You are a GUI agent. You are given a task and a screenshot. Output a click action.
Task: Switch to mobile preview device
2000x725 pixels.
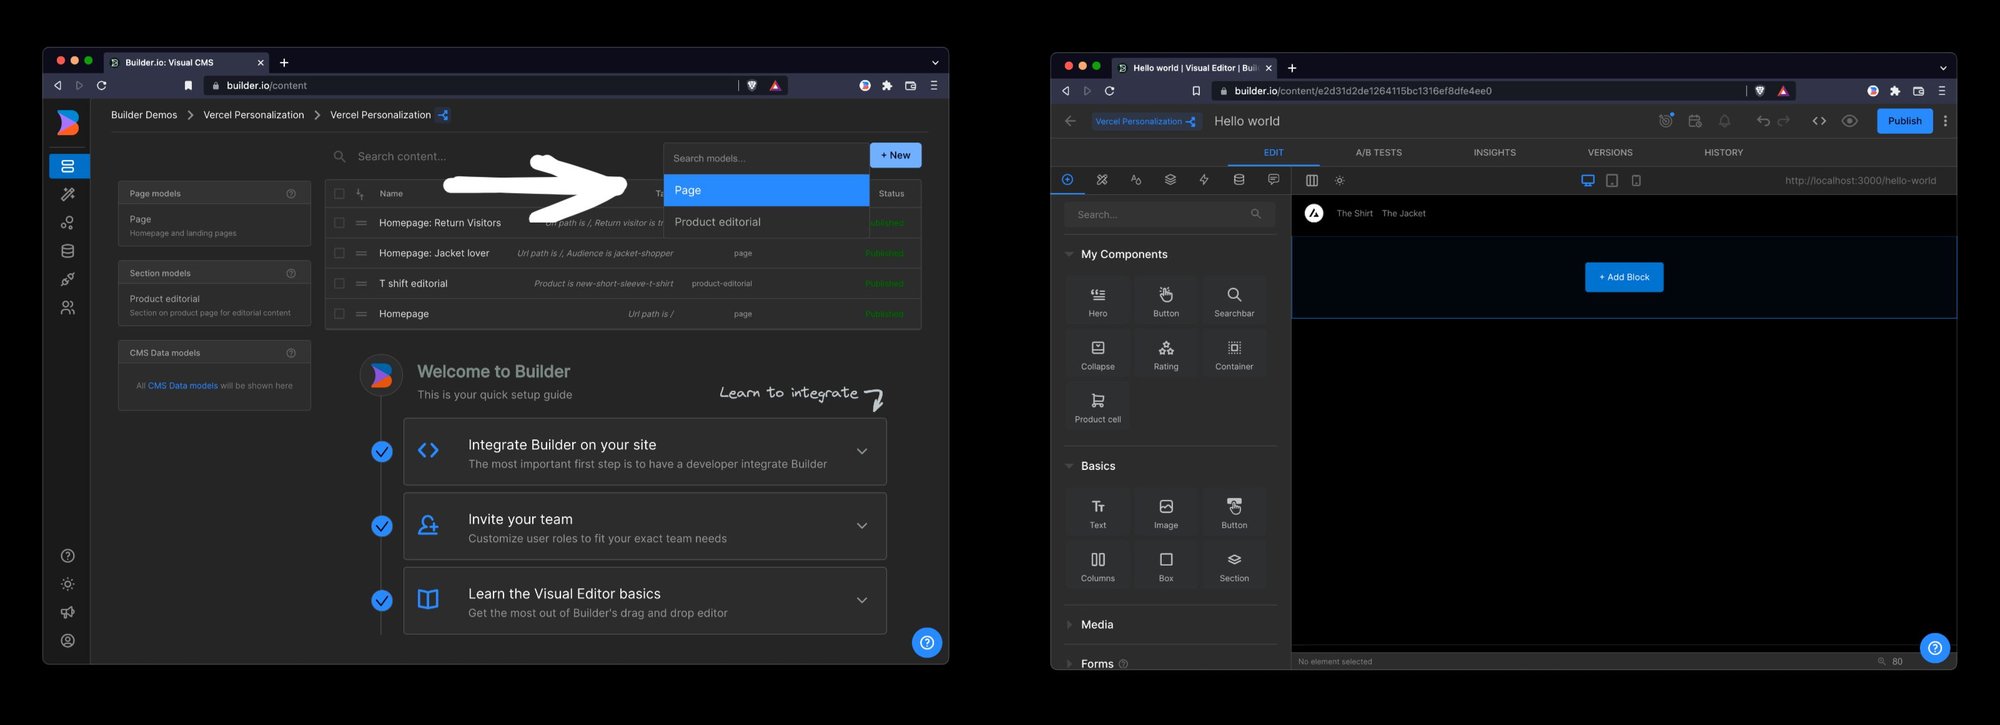(x=1636, y=181)
